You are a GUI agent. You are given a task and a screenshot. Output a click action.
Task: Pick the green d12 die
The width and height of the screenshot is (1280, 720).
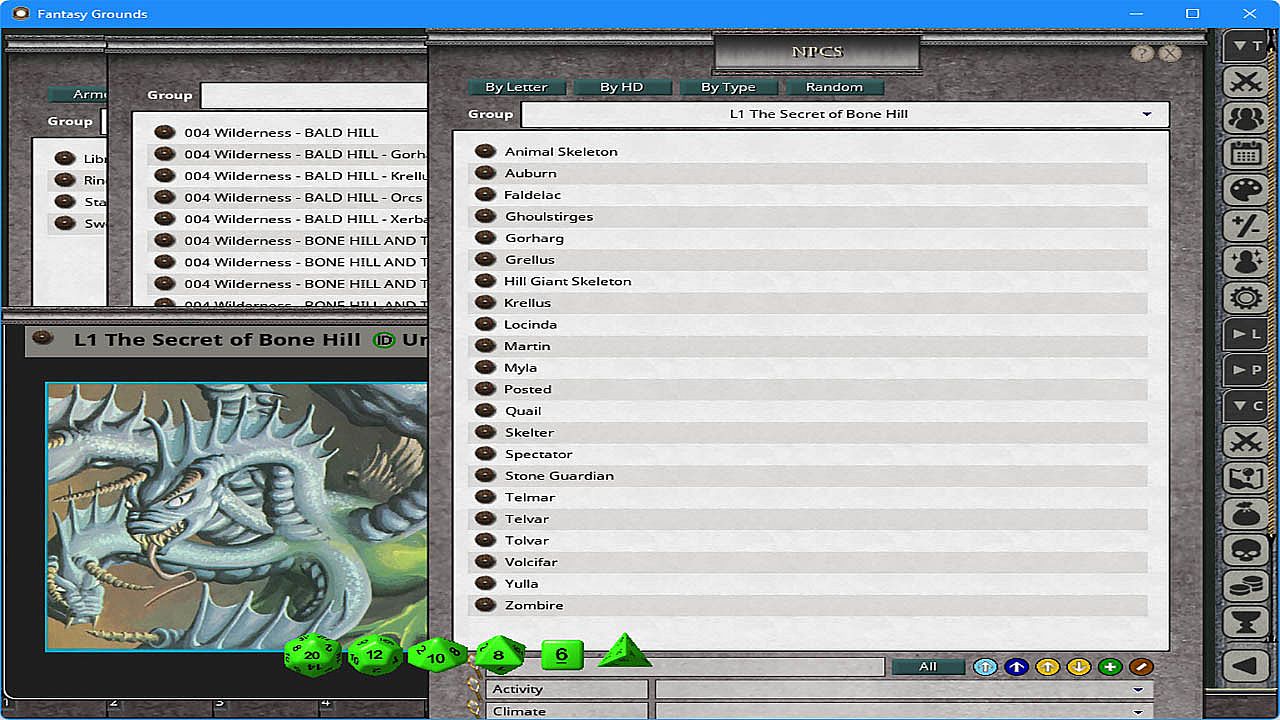(374, 655)
